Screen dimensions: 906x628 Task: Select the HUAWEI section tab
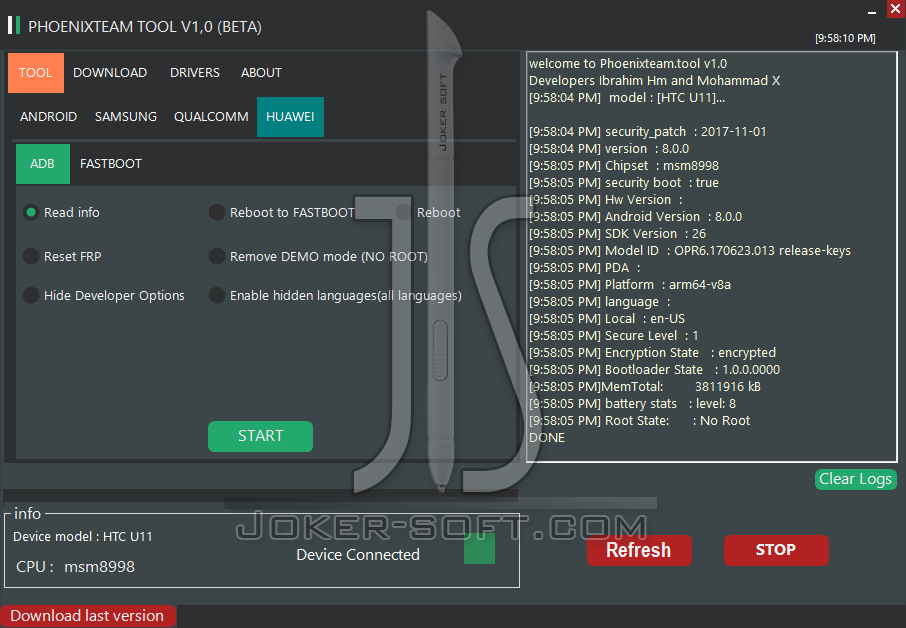tap(290, 117)
